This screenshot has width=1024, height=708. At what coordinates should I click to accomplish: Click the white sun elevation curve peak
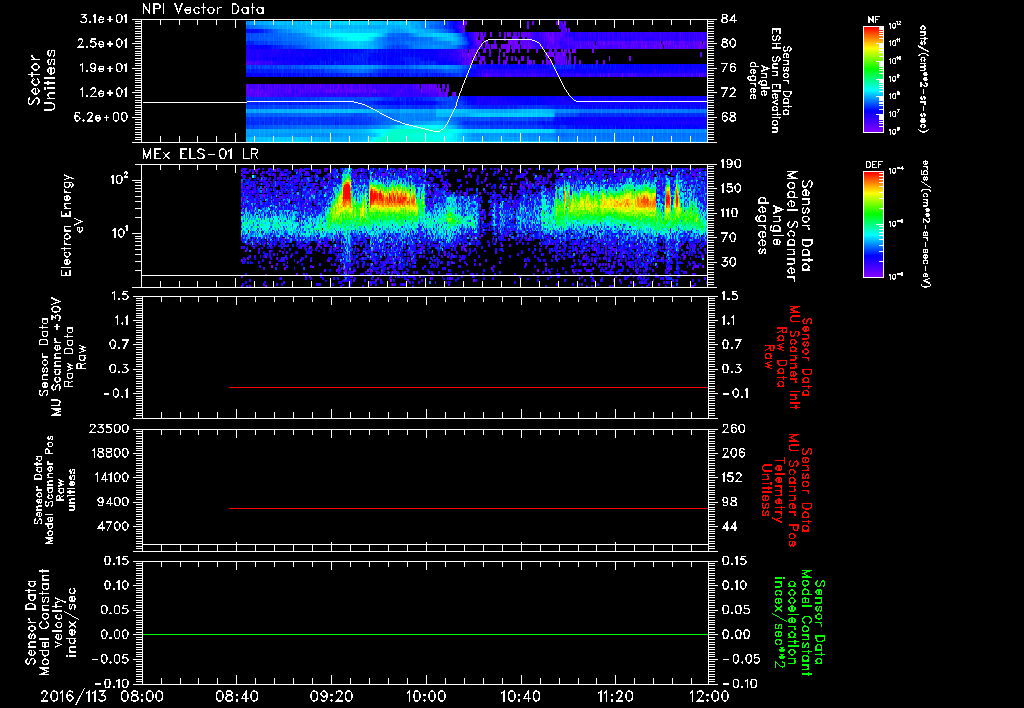tap(513, 40)
